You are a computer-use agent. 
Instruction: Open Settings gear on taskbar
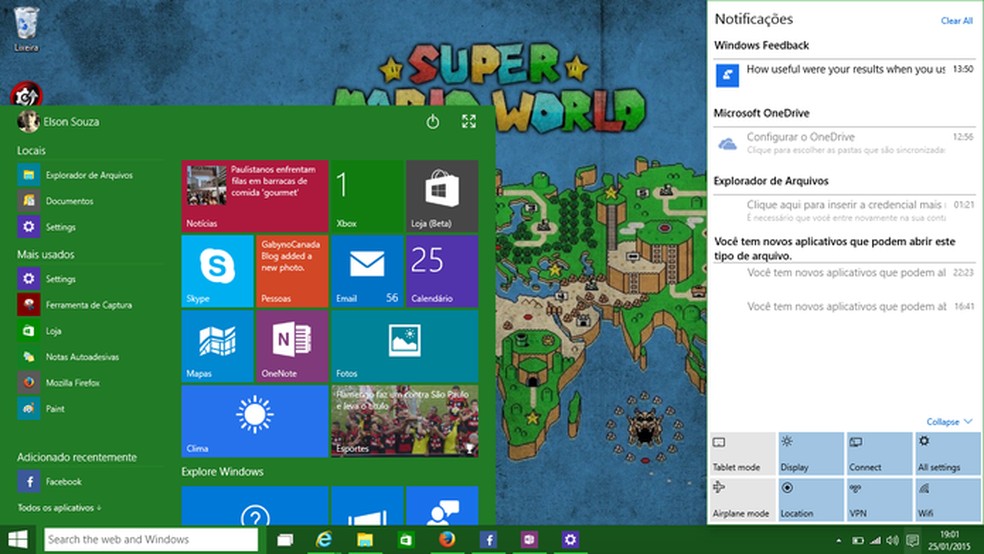(x=570, y=540)
